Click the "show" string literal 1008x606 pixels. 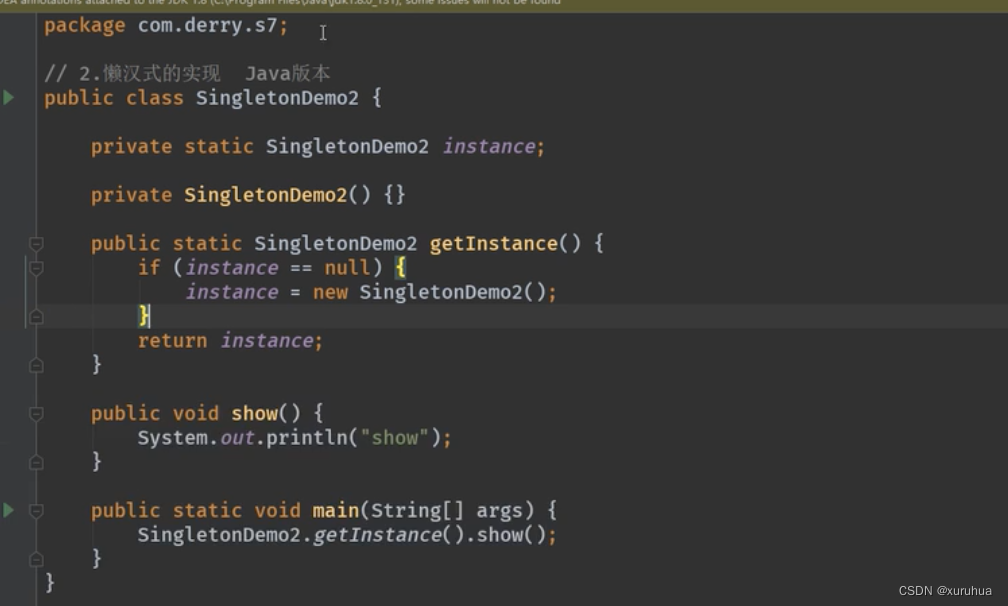[x=394, y=438]
